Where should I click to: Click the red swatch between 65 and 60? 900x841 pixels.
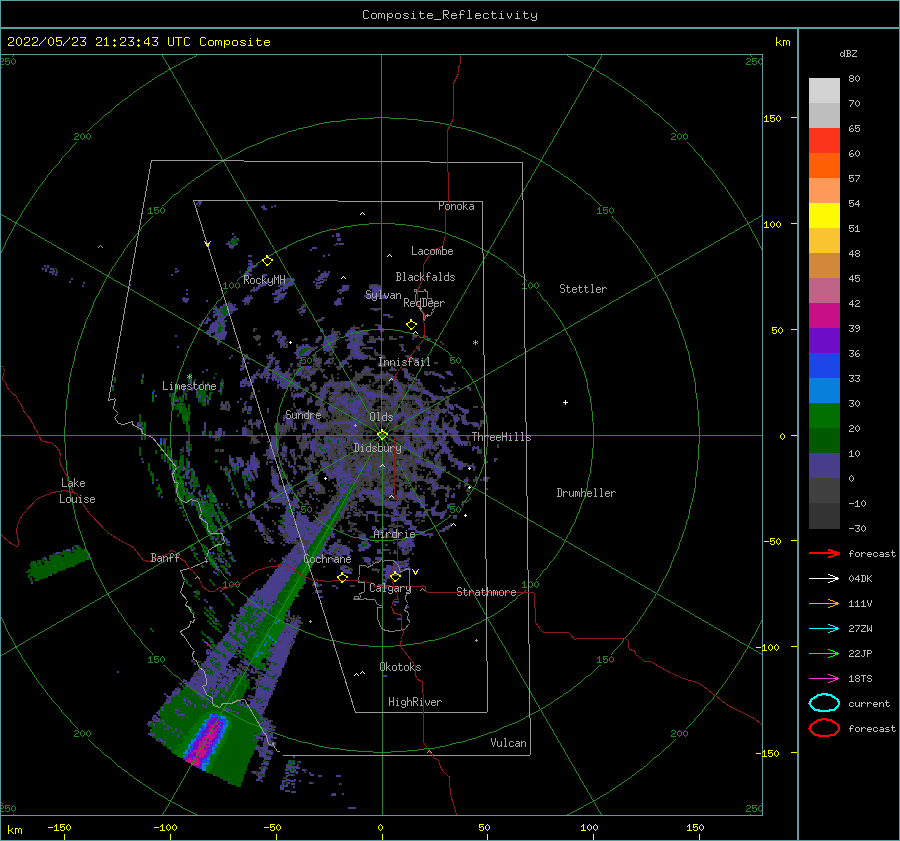click(x=824, y=141)
